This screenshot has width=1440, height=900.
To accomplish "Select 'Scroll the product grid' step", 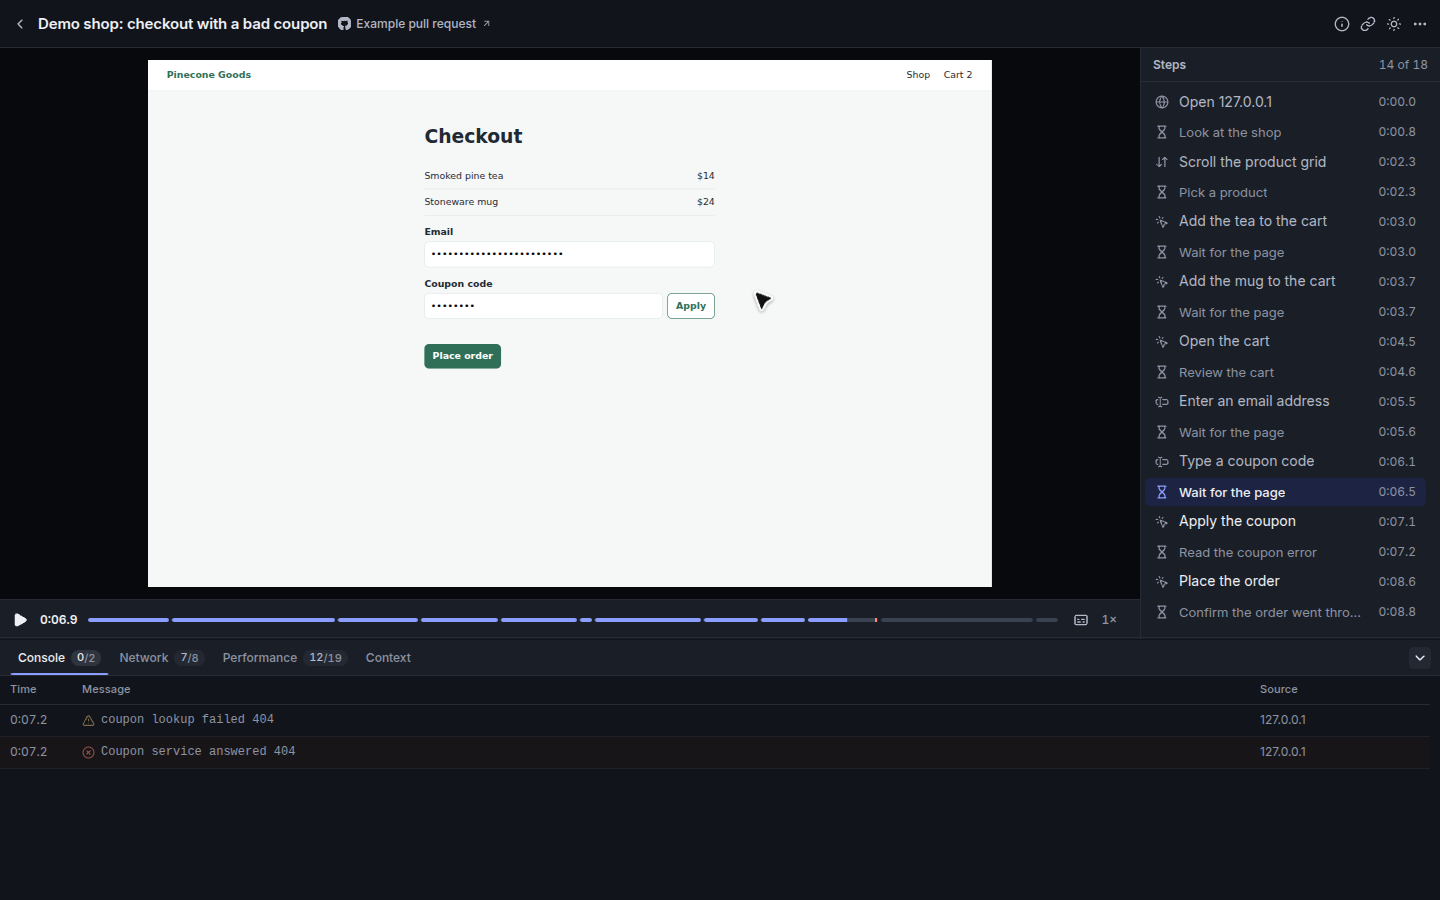I will coord(1285,162).
